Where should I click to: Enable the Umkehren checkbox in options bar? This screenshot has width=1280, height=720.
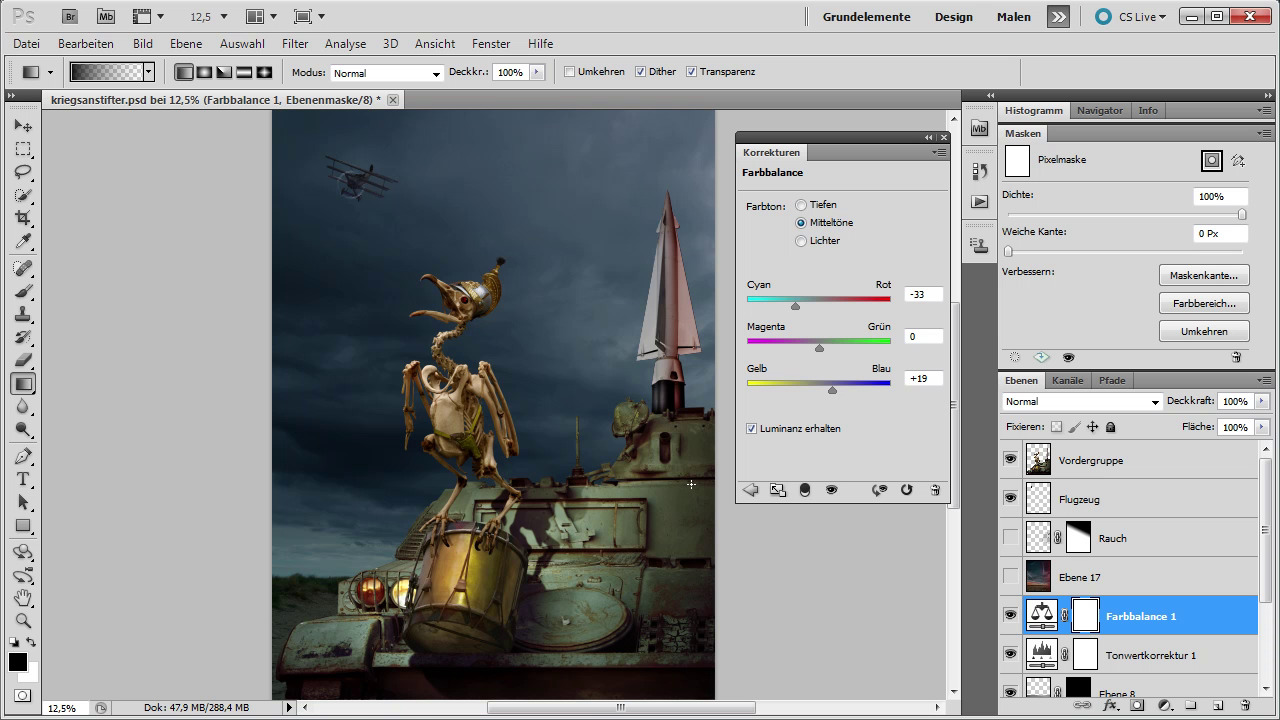click(x=570, y=72)
